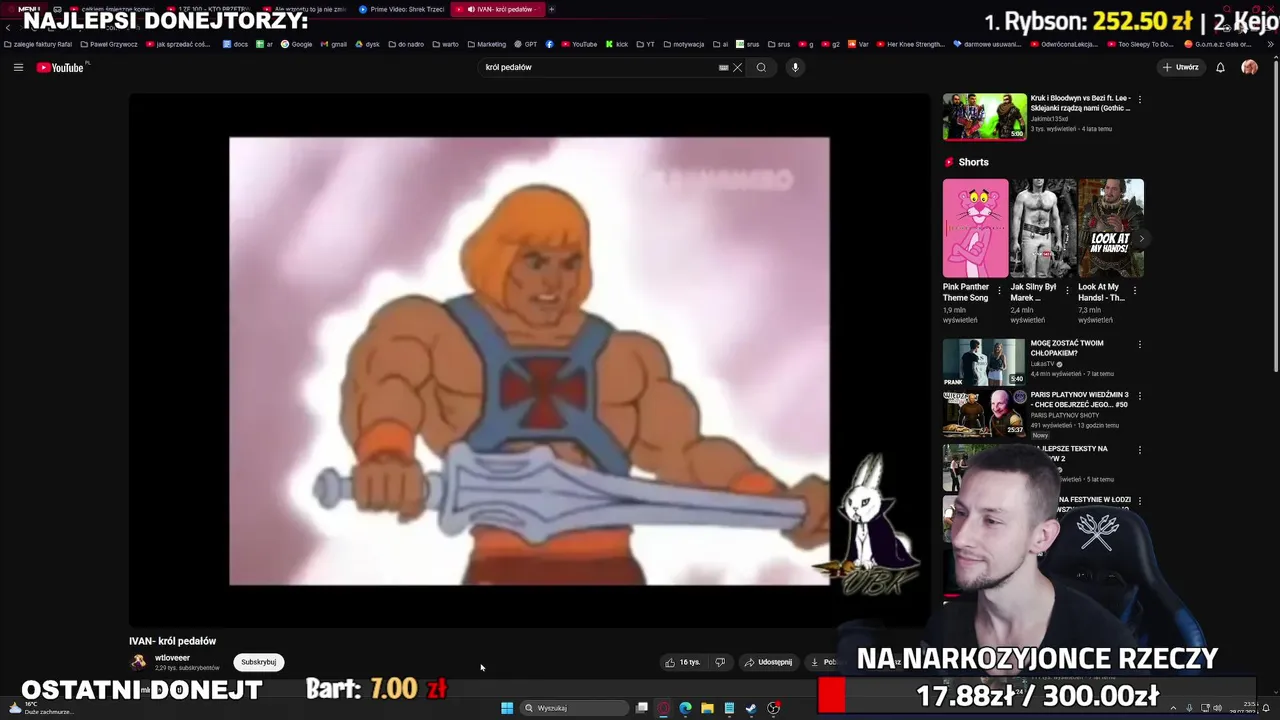The height and width of the screenshot is (720, 1280).
Task: Open Her Knee Strength bookmark
Action: (909, 44)
